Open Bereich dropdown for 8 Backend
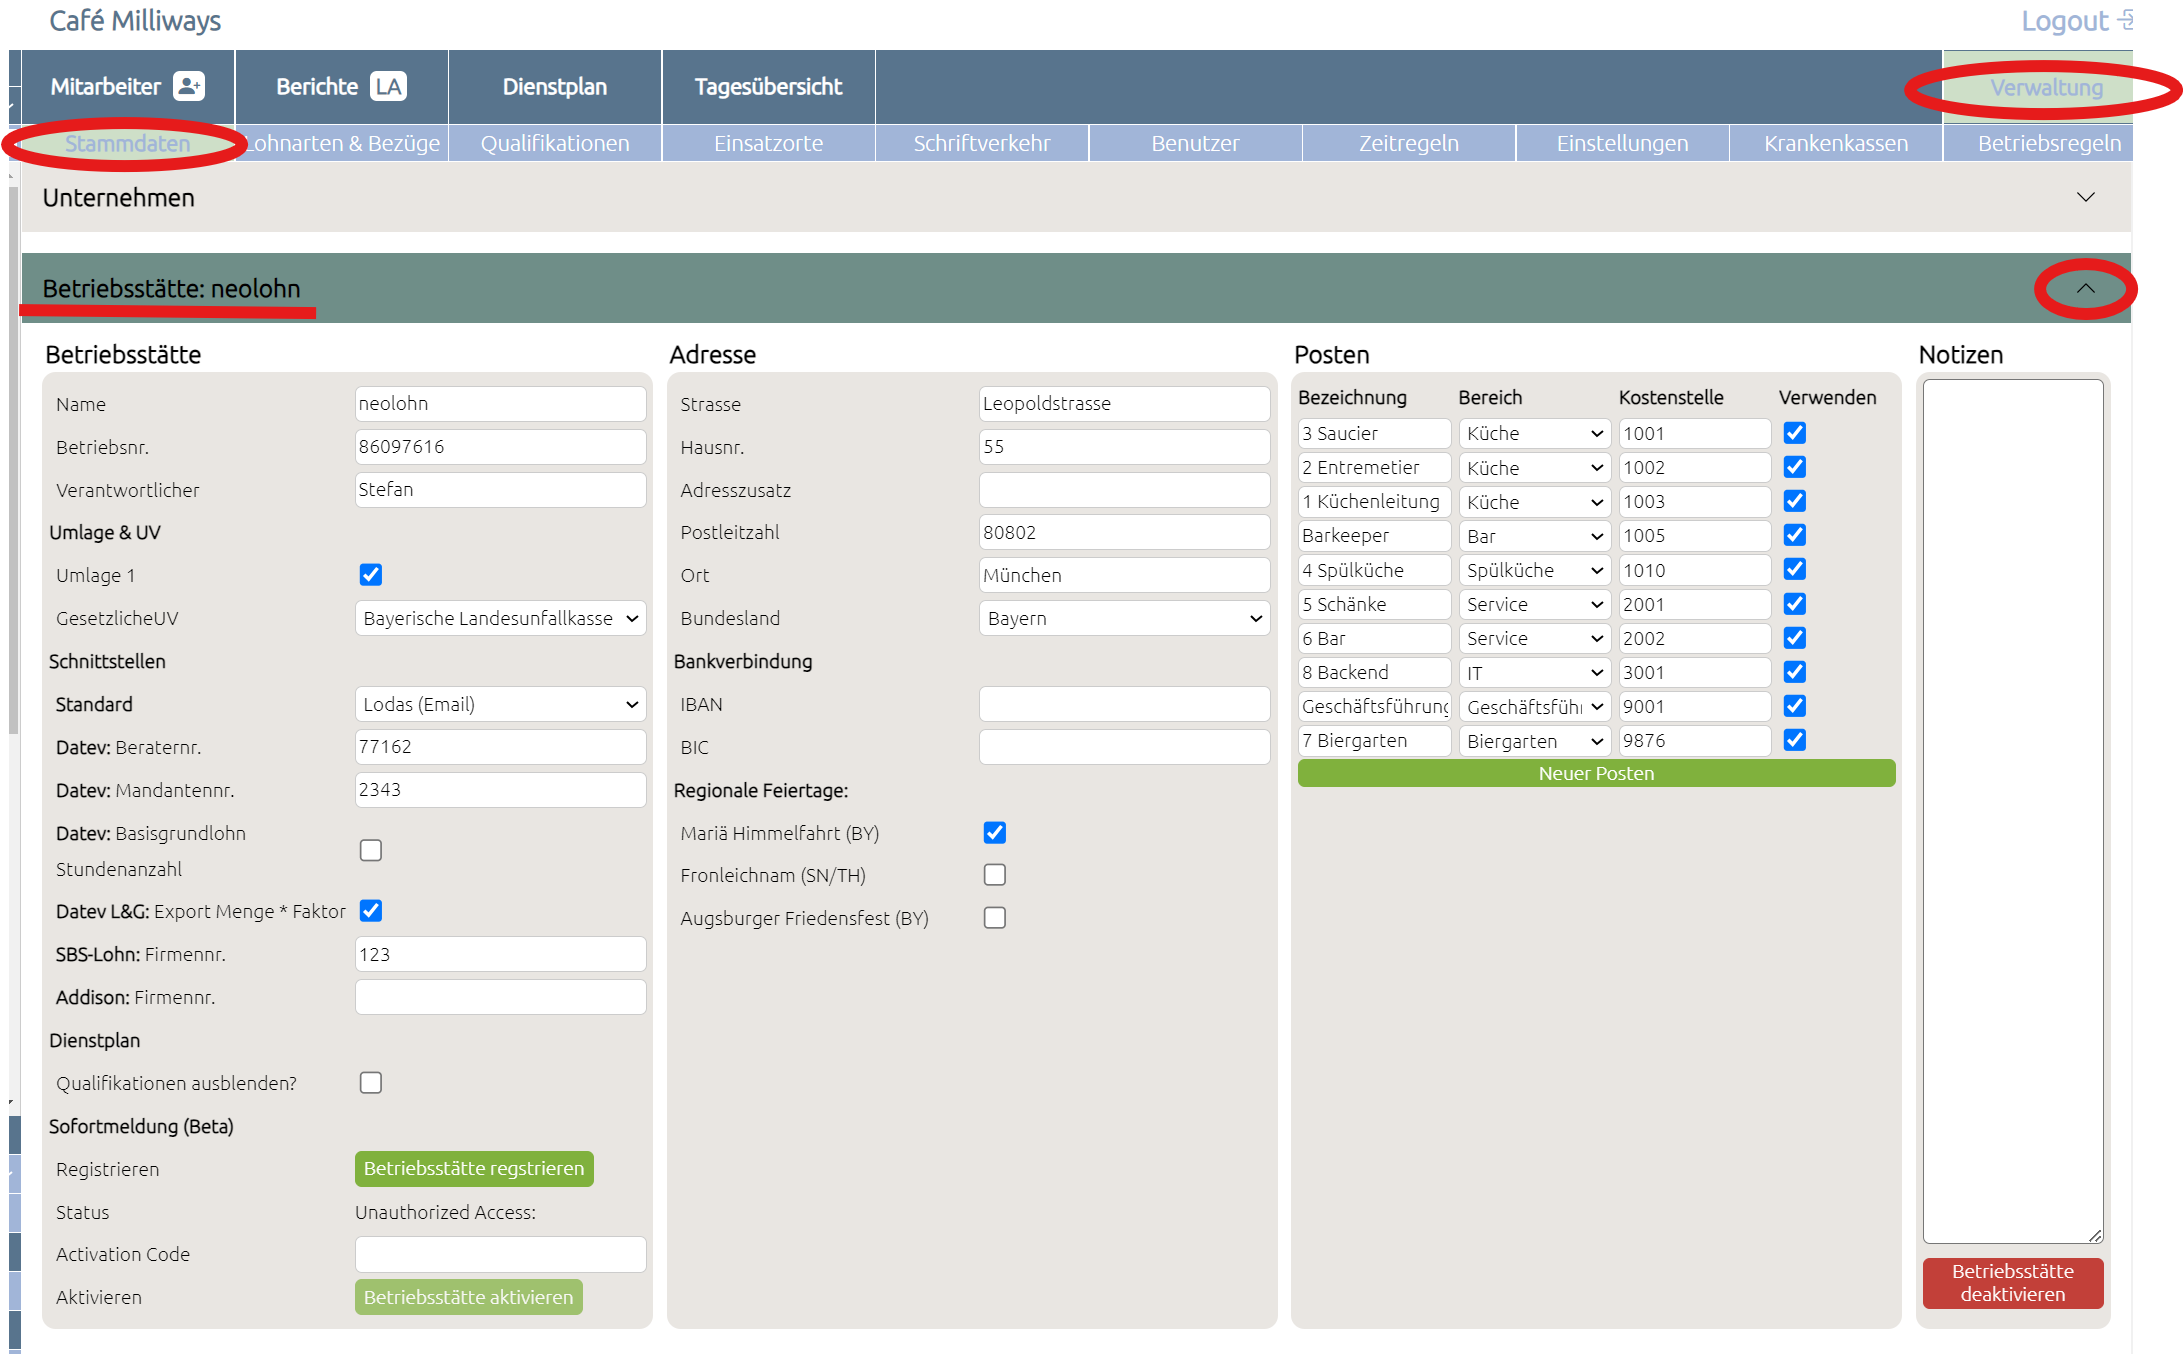Image resolution: width=2183 pixels, height=1354 pixels. 1534,672
